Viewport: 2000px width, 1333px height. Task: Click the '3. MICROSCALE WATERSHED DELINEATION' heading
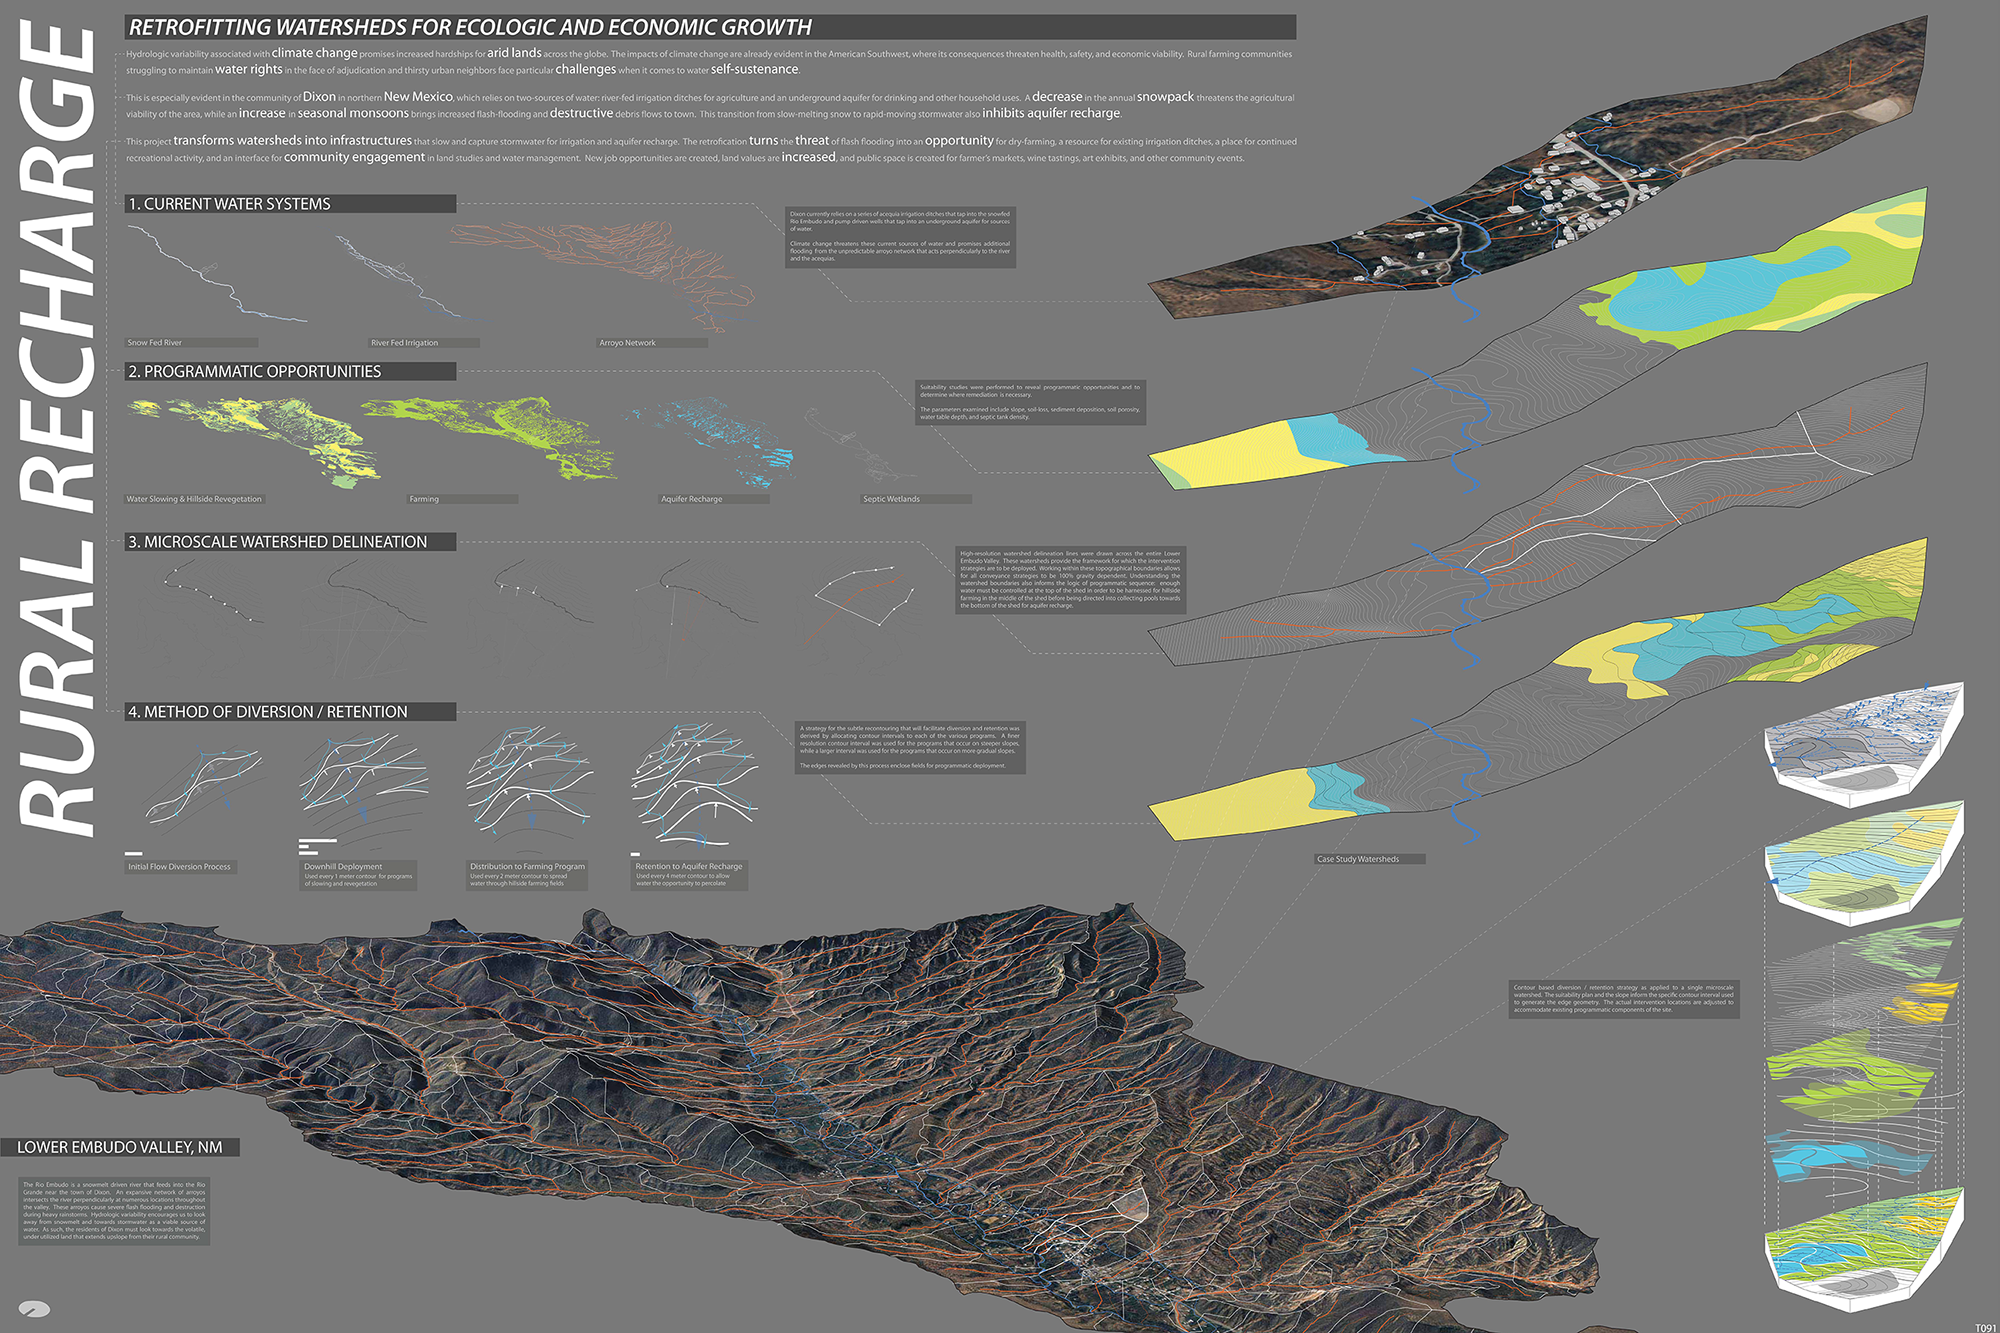click(x=278, y=542)
